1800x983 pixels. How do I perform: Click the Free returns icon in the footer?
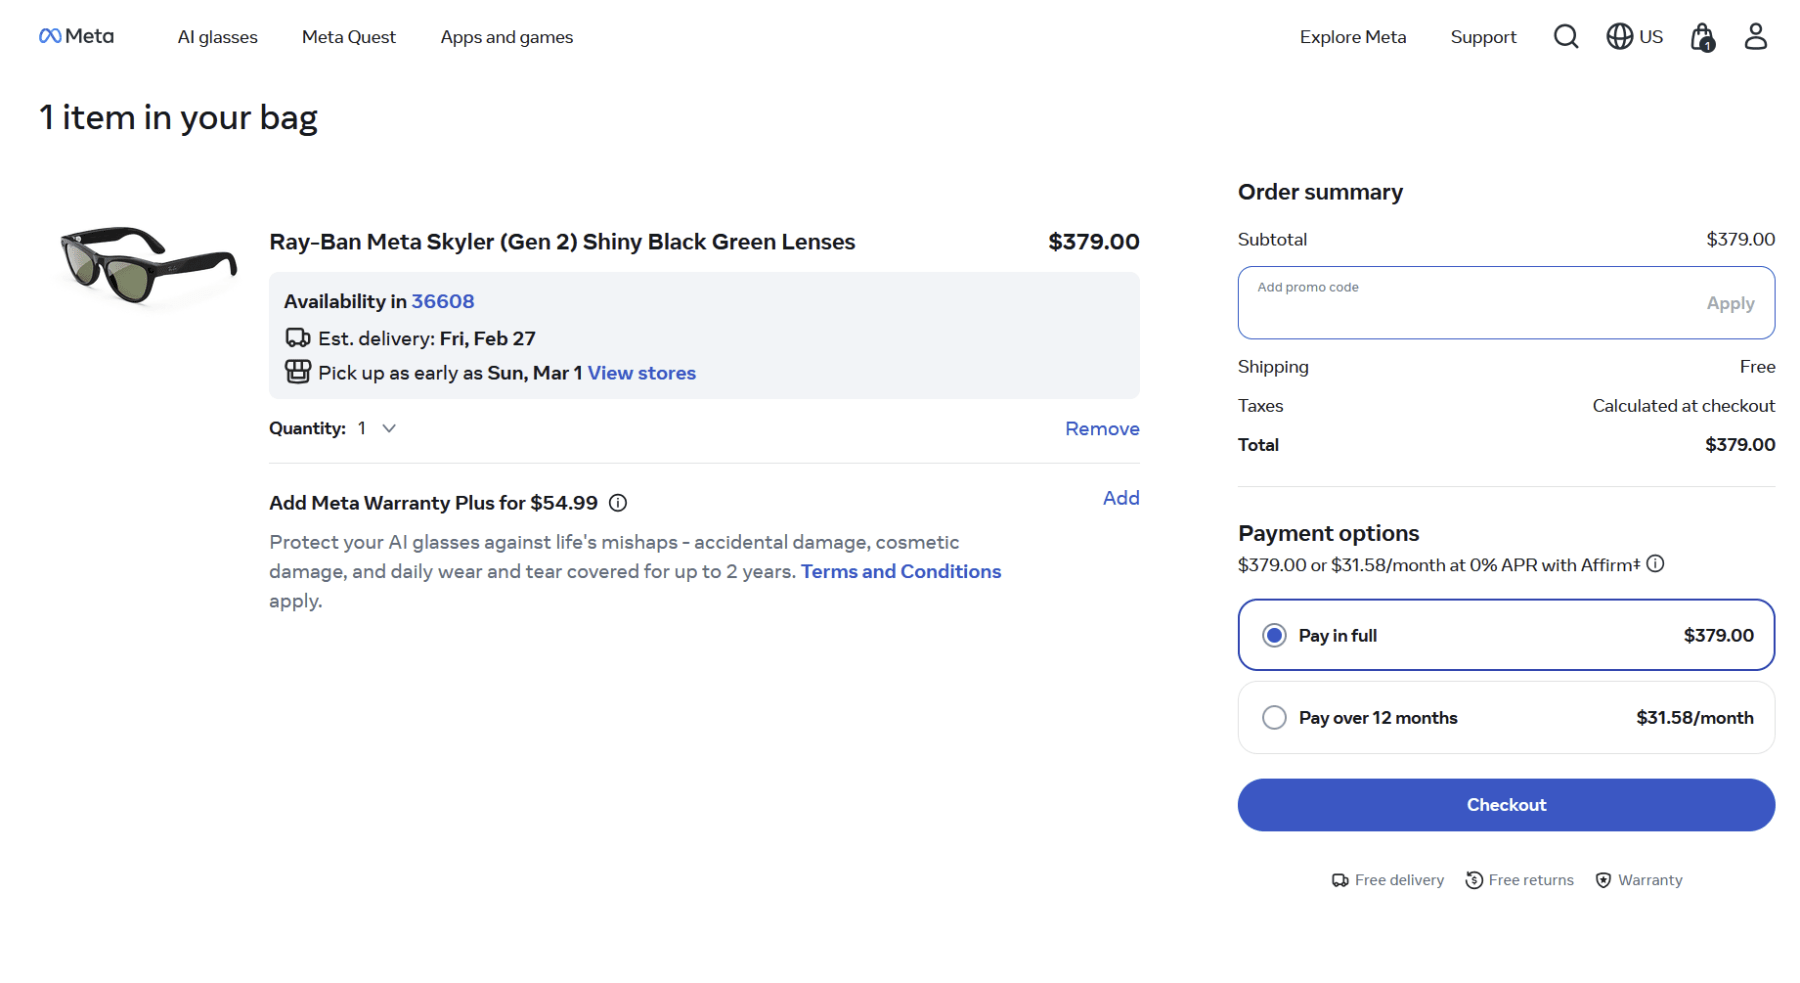coord(1473,879)
